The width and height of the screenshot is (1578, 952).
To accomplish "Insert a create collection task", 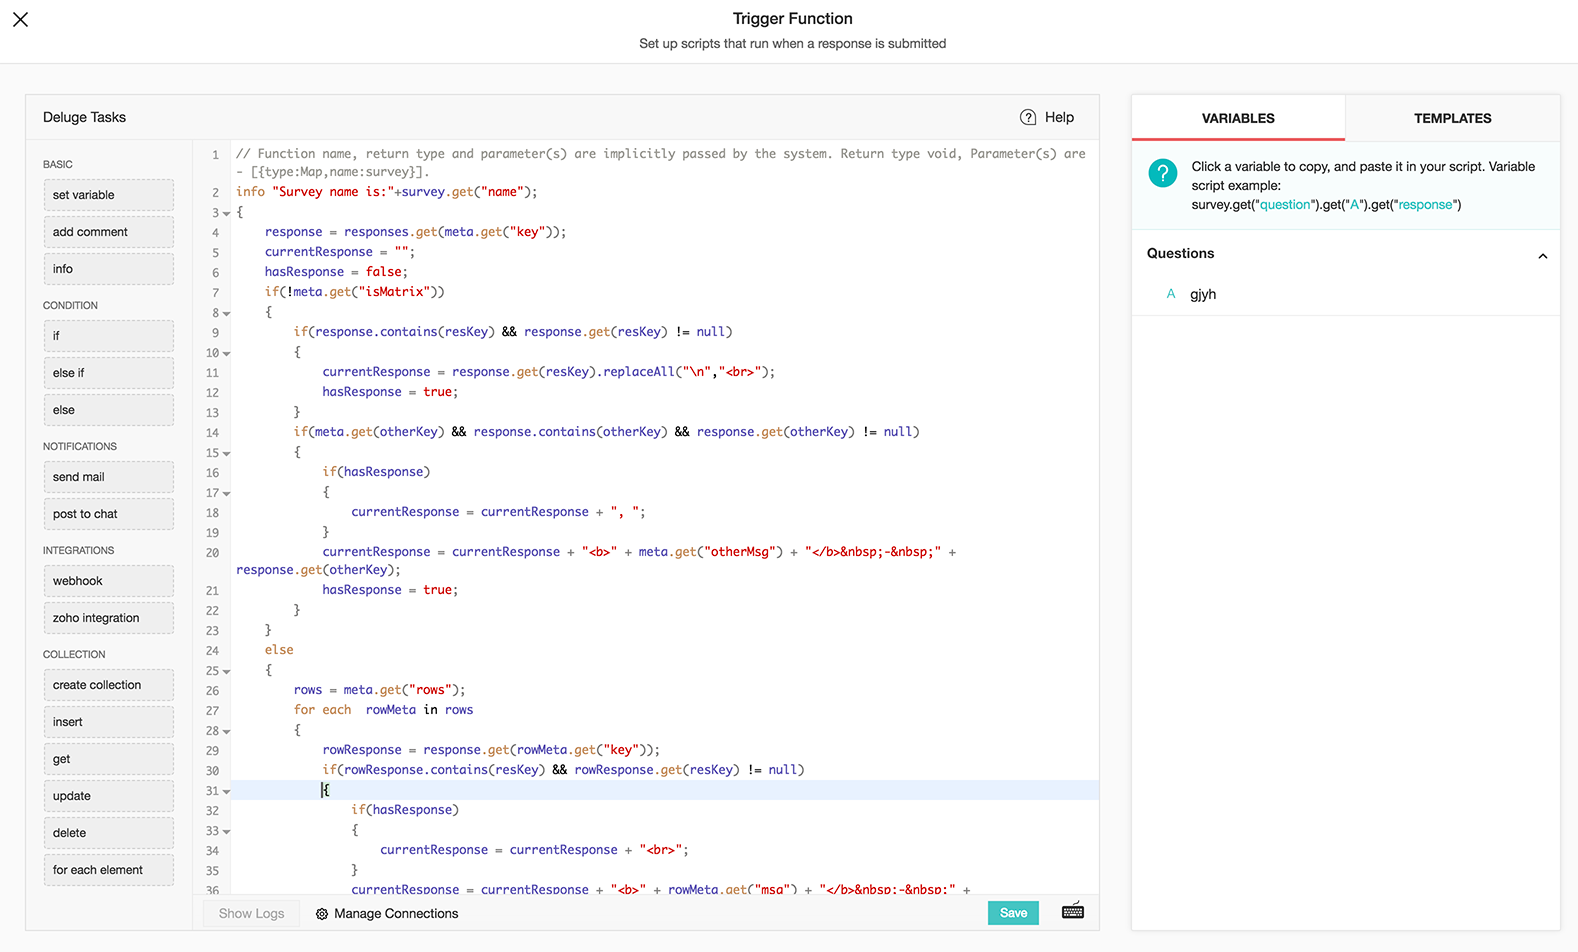I will click(x=108, y=685).
